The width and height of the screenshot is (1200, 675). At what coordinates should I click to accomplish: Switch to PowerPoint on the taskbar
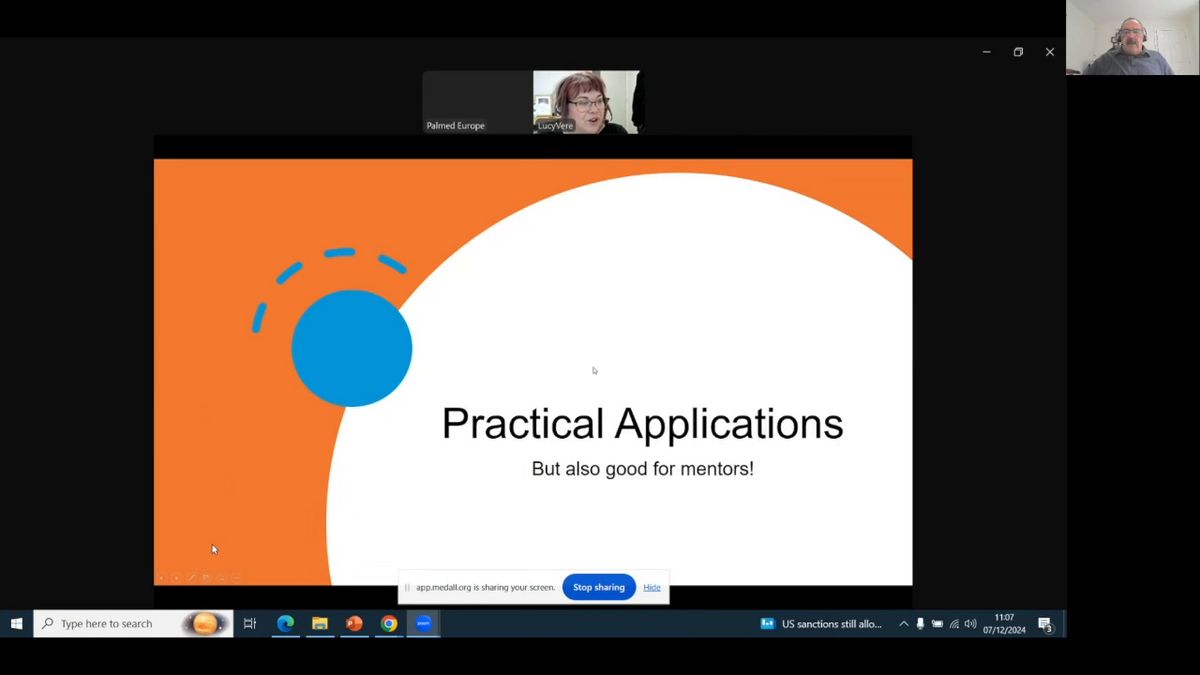click(354, 624)
